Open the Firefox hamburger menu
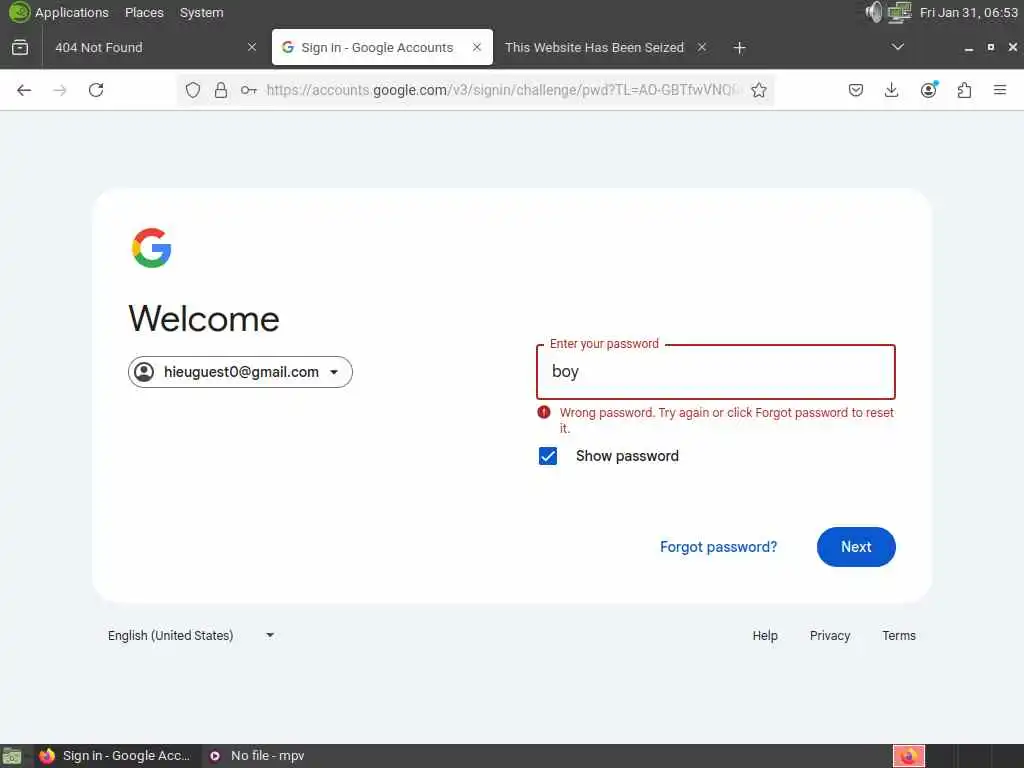This screenshot has width=1024, height=768. [x=1000, y=90]
